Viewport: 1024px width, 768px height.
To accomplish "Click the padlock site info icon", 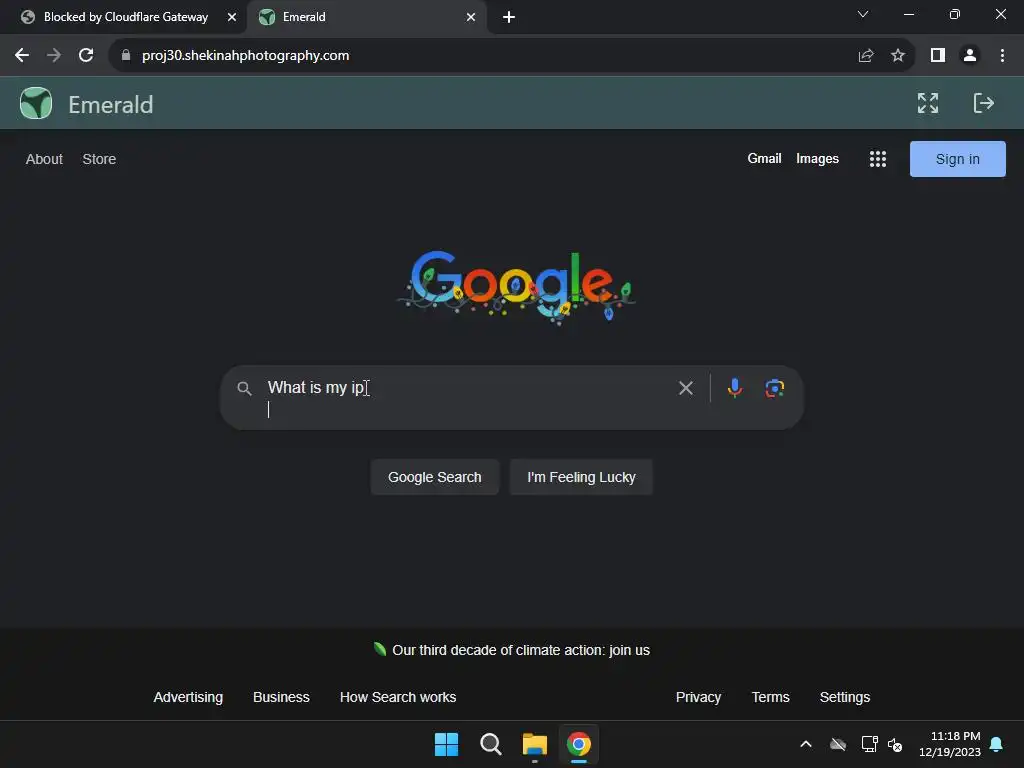I will pyautogui.click(x=126, y=56).
